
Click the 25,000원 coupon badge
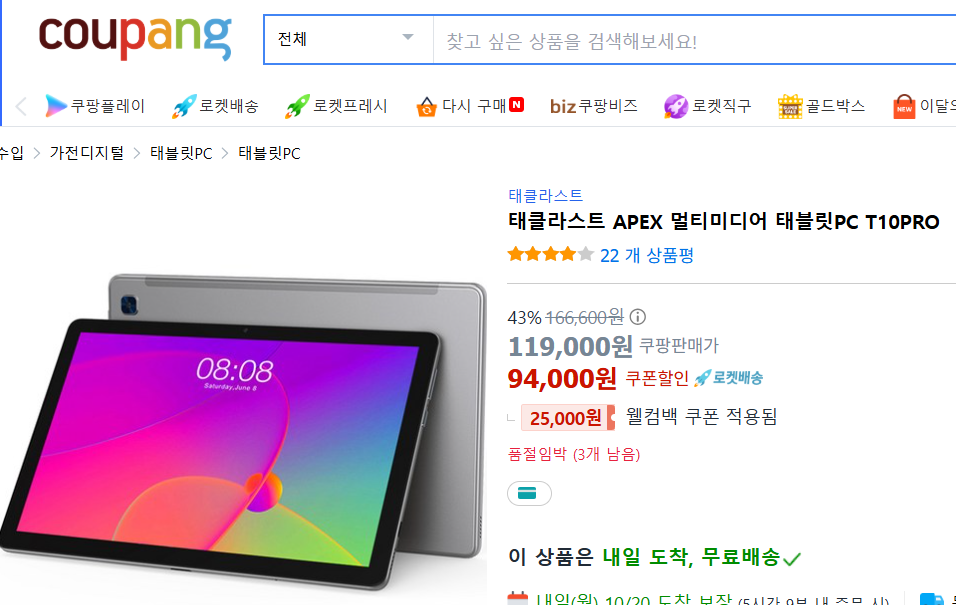tap(567, 418)
